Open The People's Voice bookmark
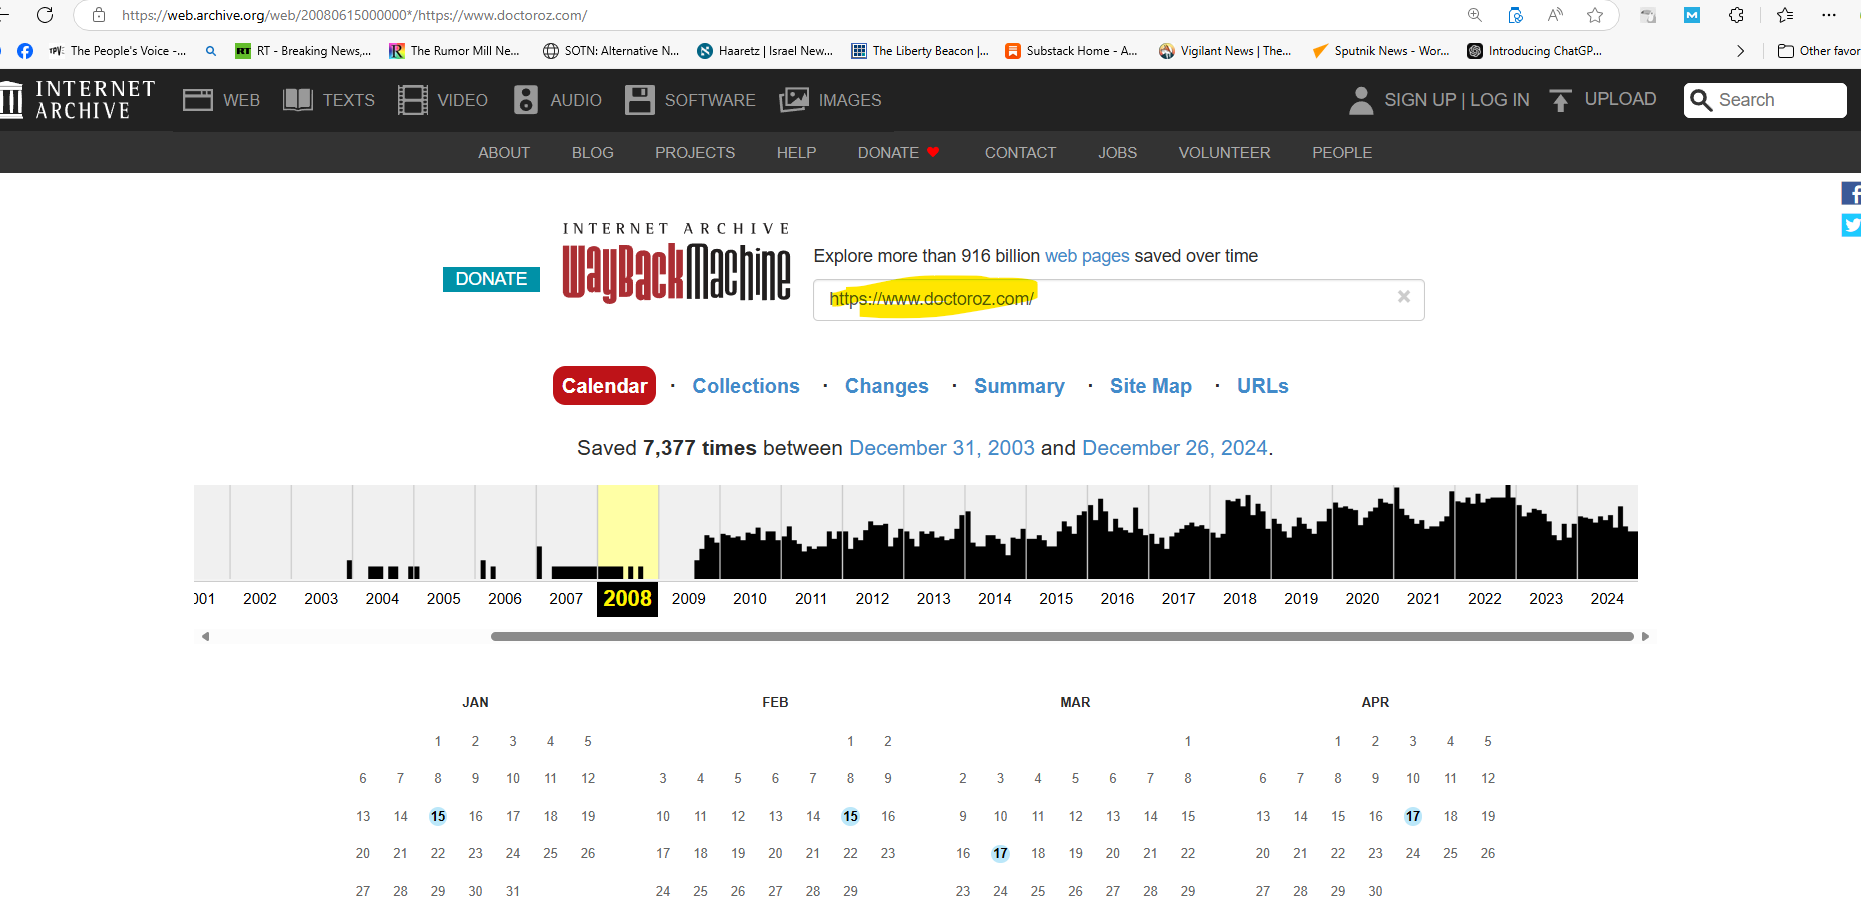 point(118,51)
